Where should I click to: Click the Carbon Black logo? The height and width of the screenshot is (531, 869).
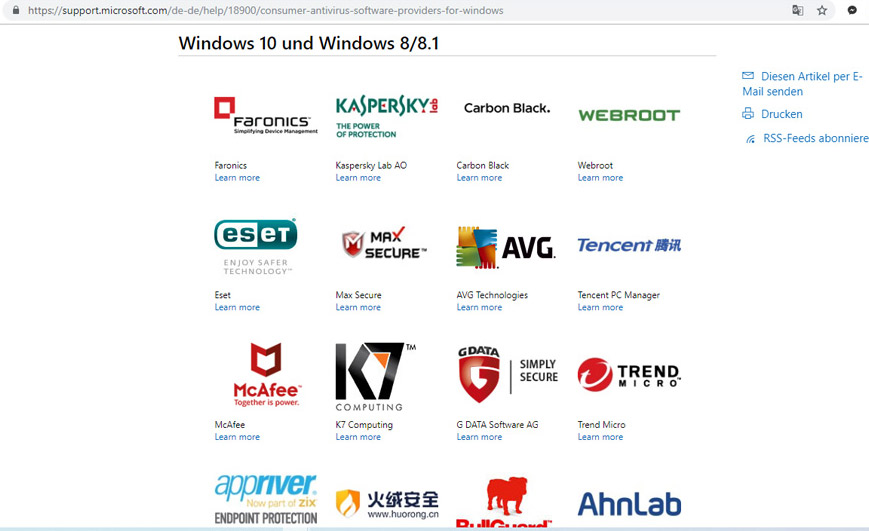(x=507, y=108)
